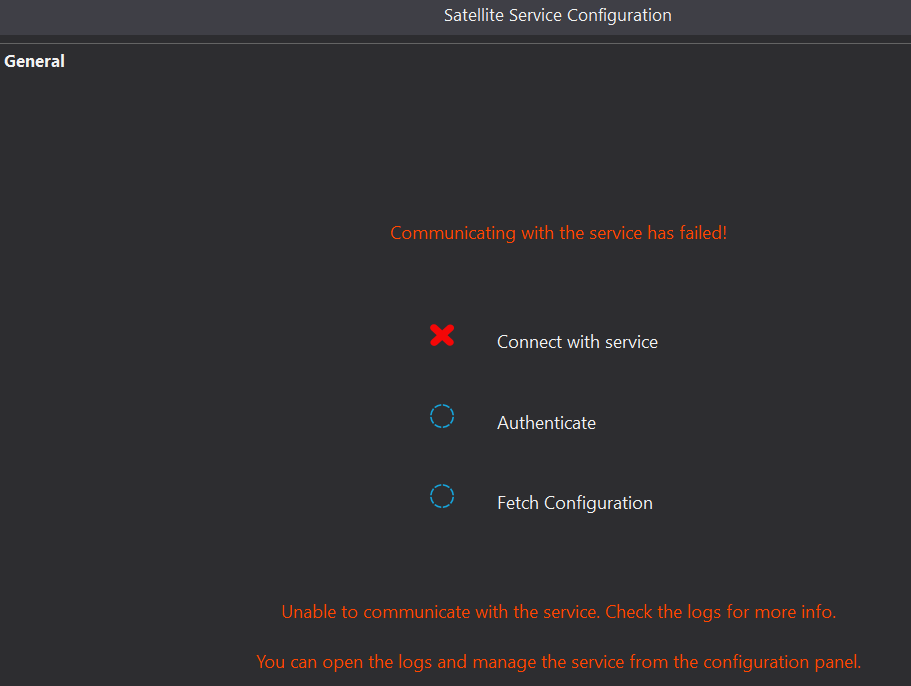The image size is (911, 686).
Task: Click the word "Unable" starting the error message
Action: click(x=307, y=612)
